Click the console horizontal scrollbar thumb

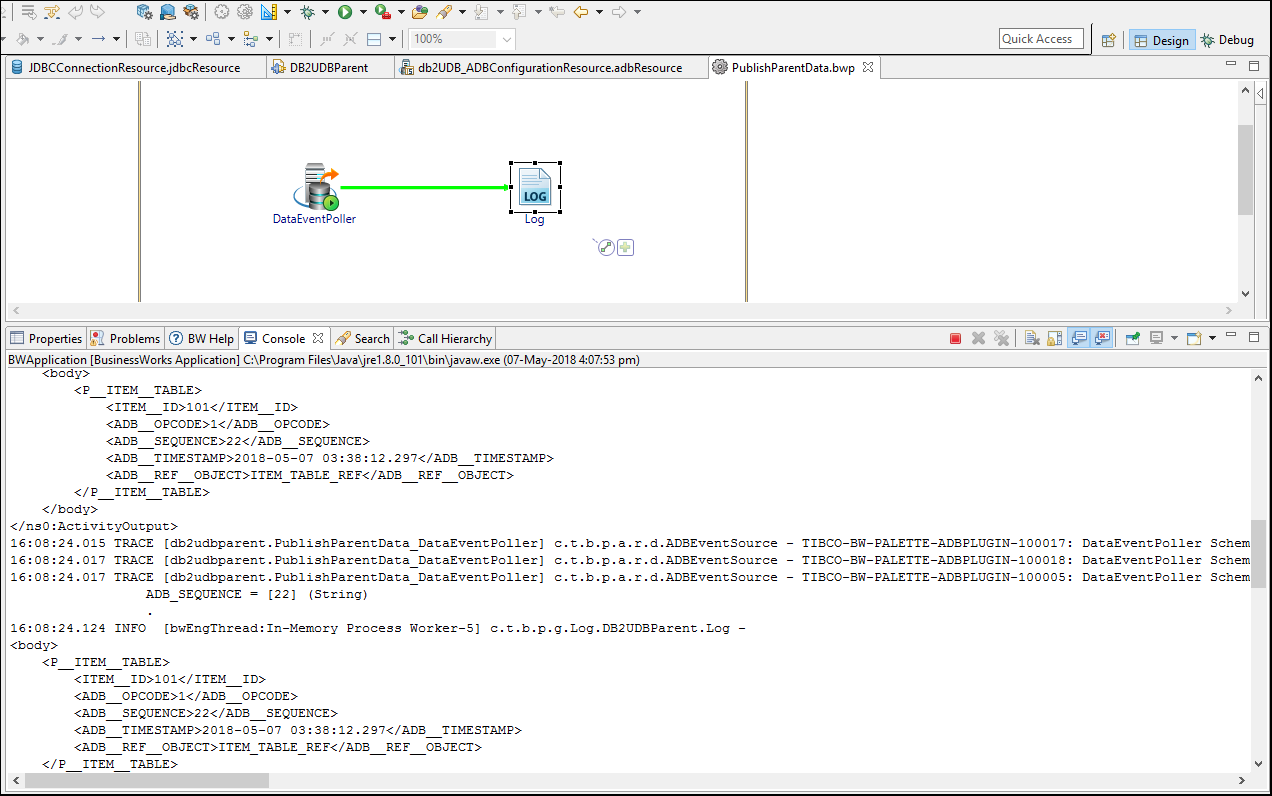[147, 780]
